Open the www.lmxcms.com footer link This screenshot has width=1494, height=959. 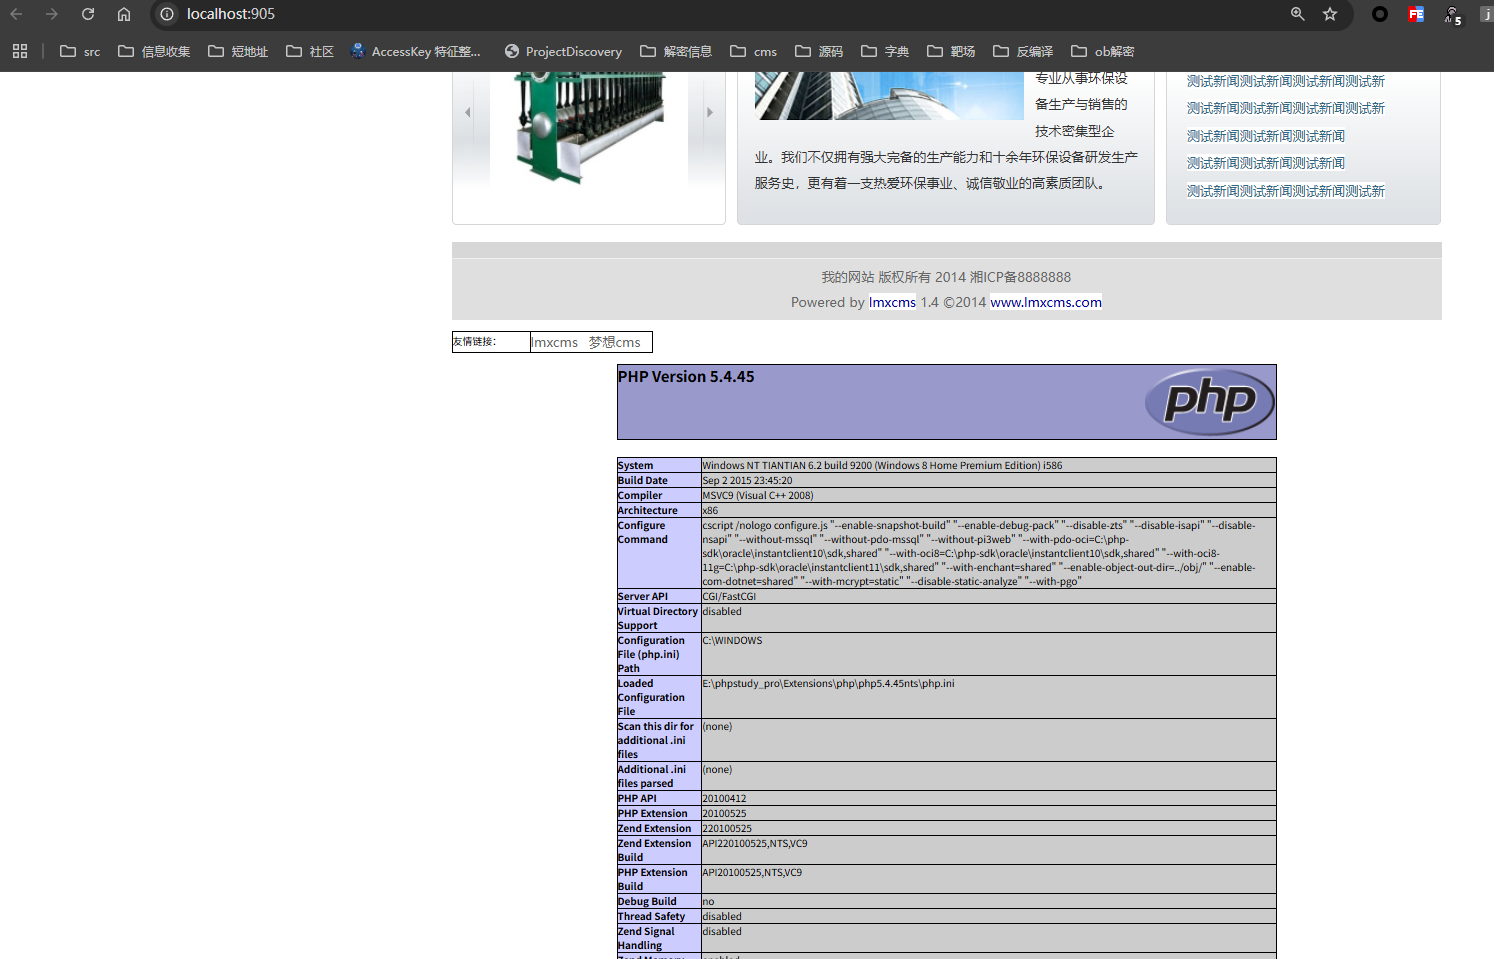tap(1046, 302)
